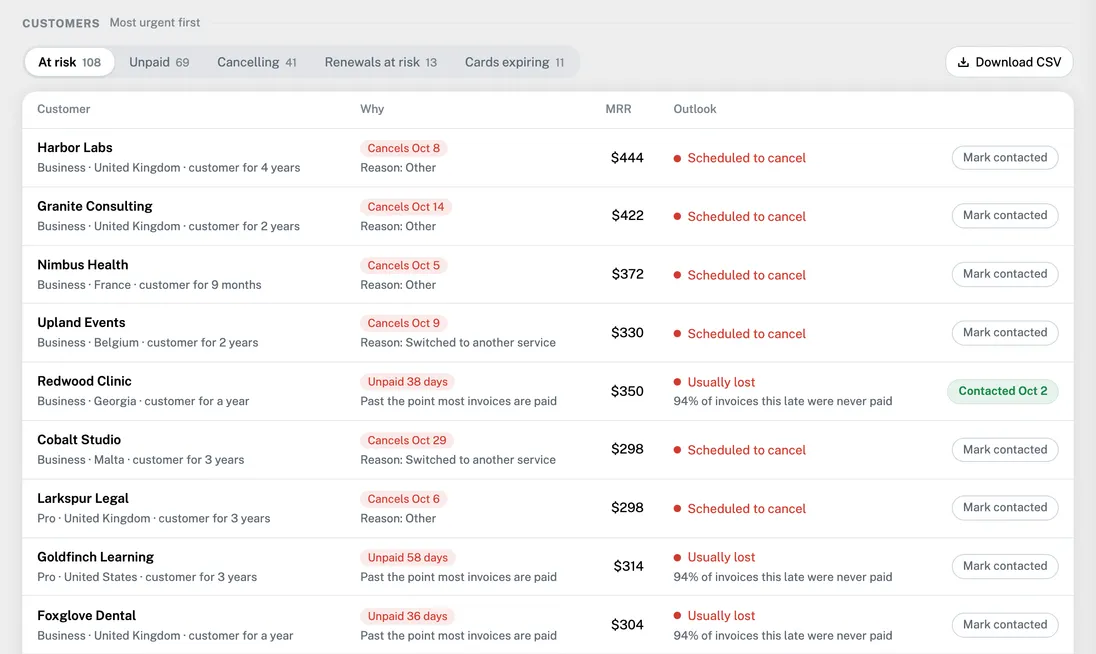Click the $422 MRR value
This screenshot has height=654, width=1096.
coord(627,216)
